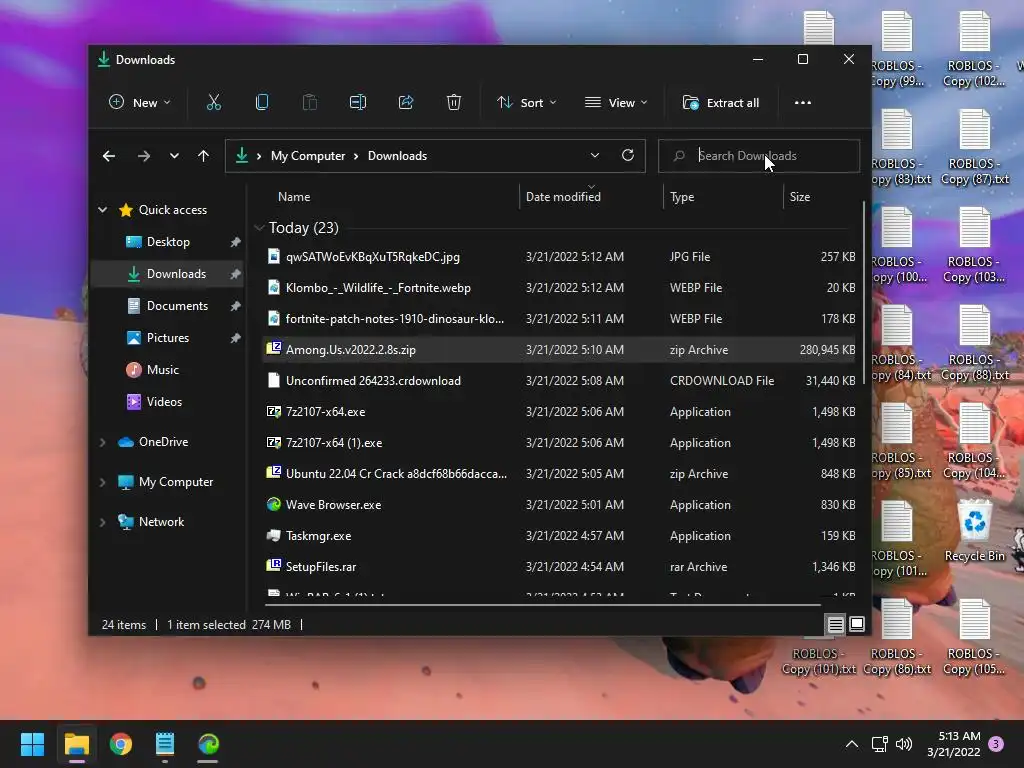Switch to large thumbnails view icon

[857, 624]
